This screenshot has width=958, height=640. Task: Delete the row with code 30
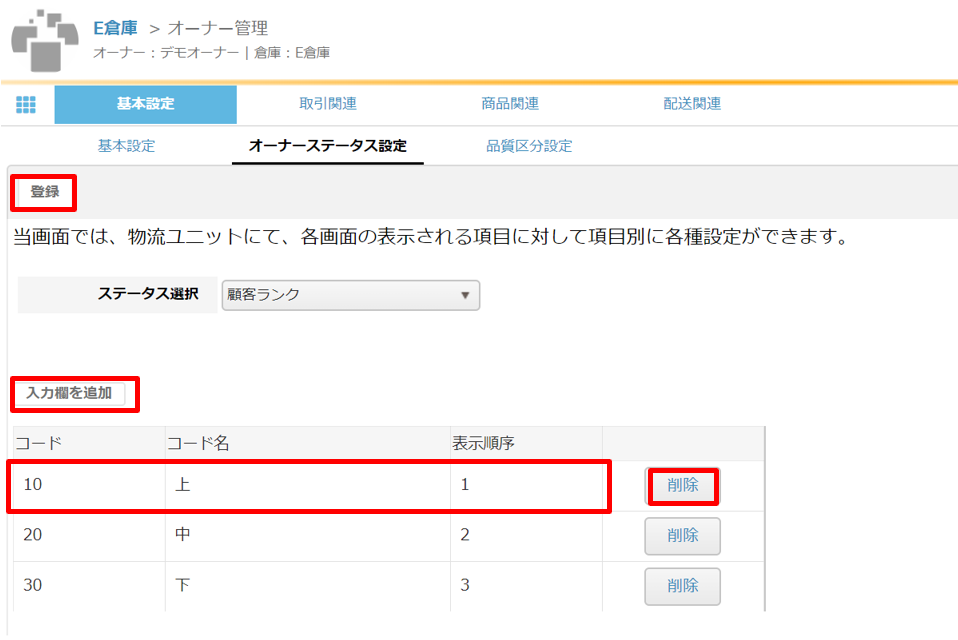[682, 586]
